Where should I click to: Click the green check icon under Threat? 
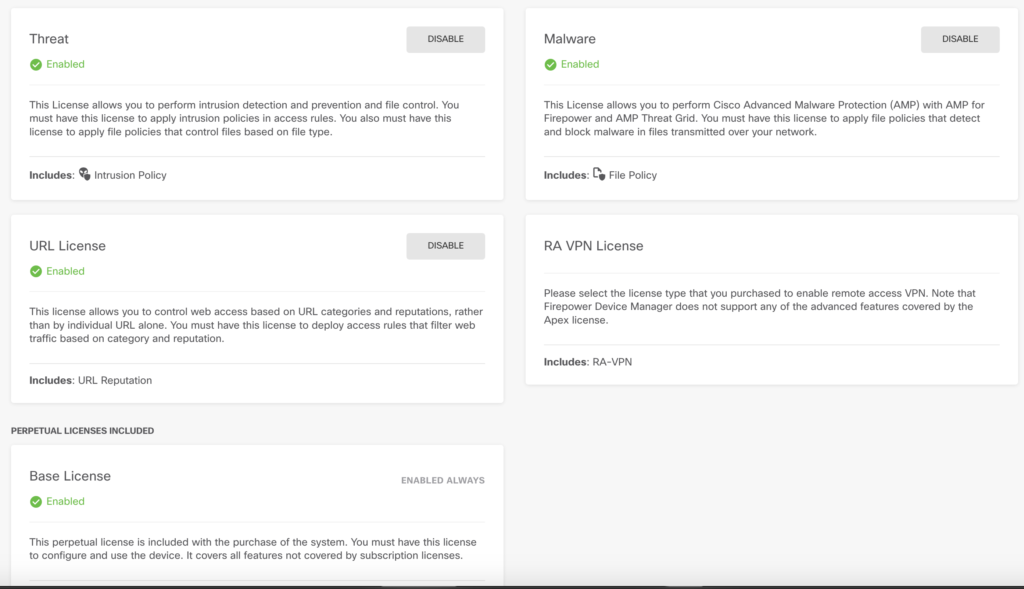pos(36,65)
